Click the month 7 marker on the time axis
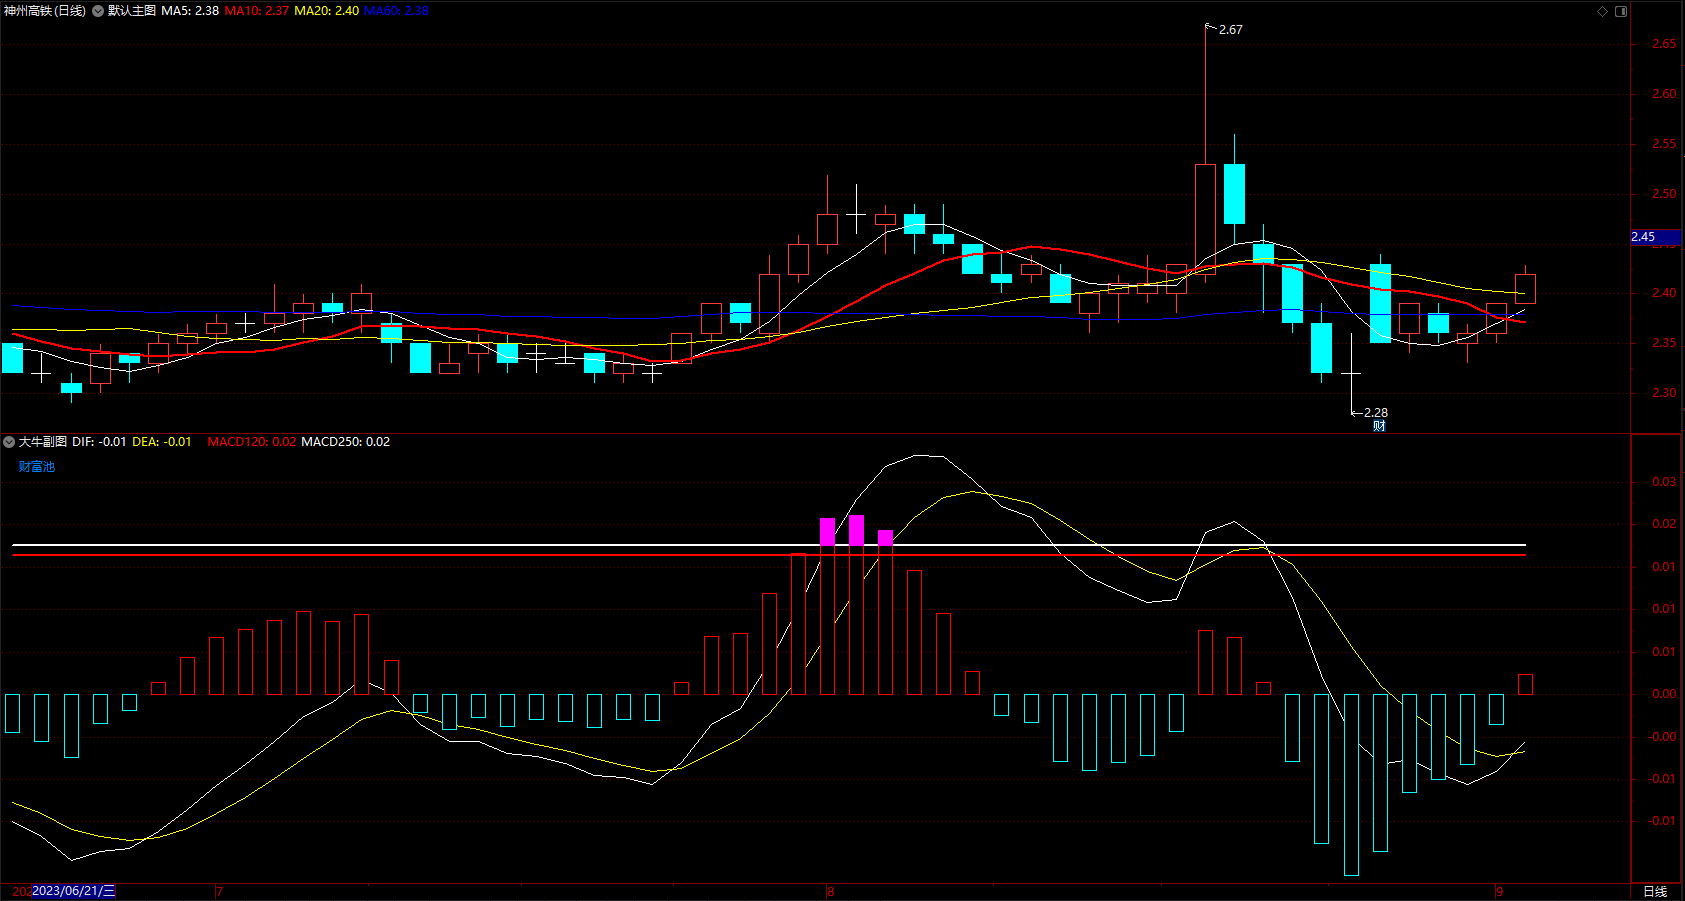Image resolution: width=1685 pixels, height=901 pixels. pyautogui.click(x=220, y=891)
